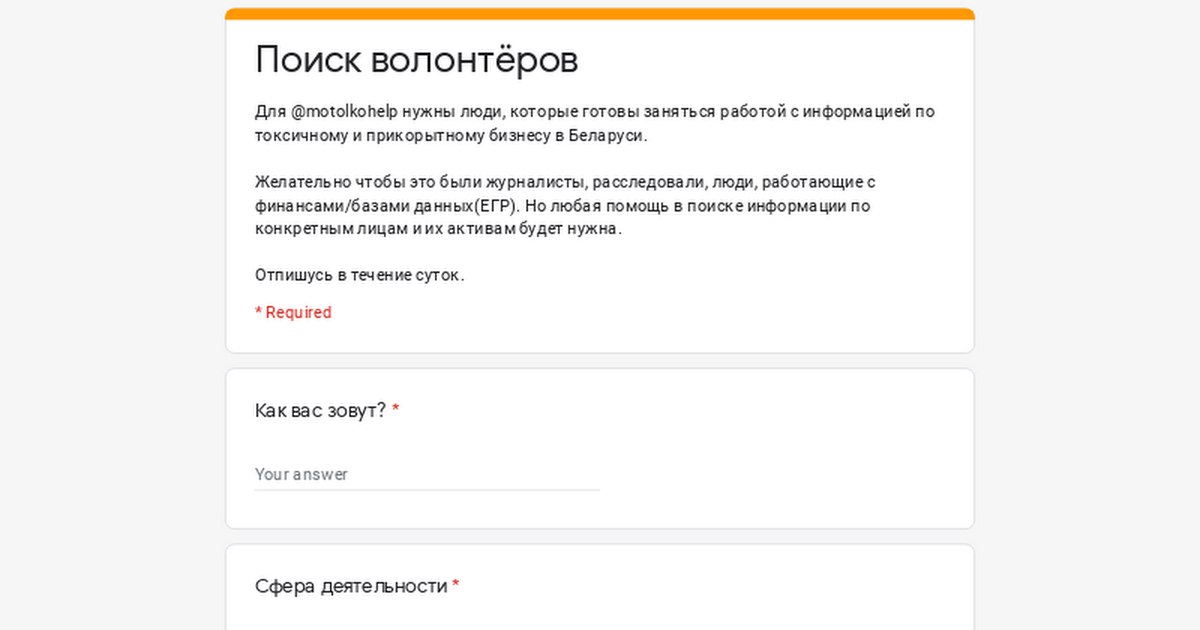The height and width of the screenshot is (630, 1200).
Task: Click the red asterisk after "Сфера деятельности"
Action: (x=456, y=586)
